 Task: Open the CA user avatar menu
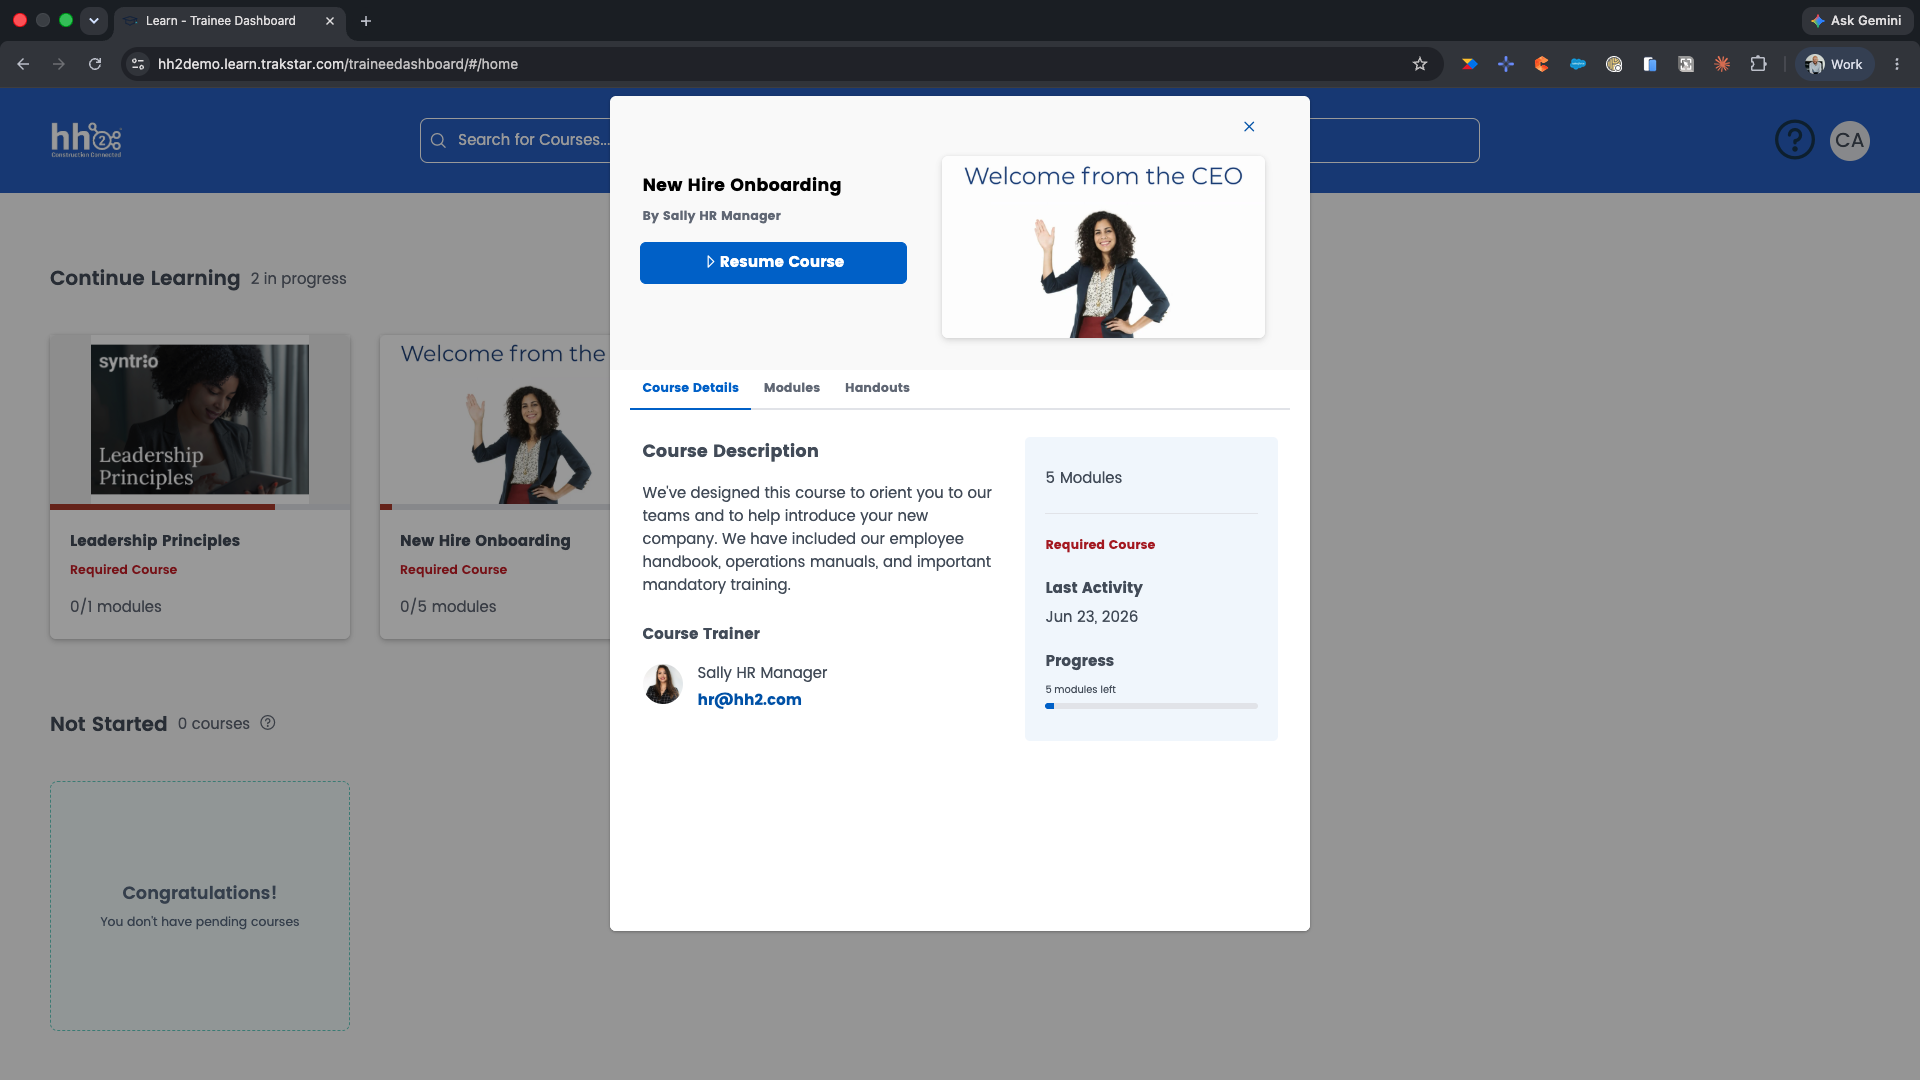(x=1850, y=140)
